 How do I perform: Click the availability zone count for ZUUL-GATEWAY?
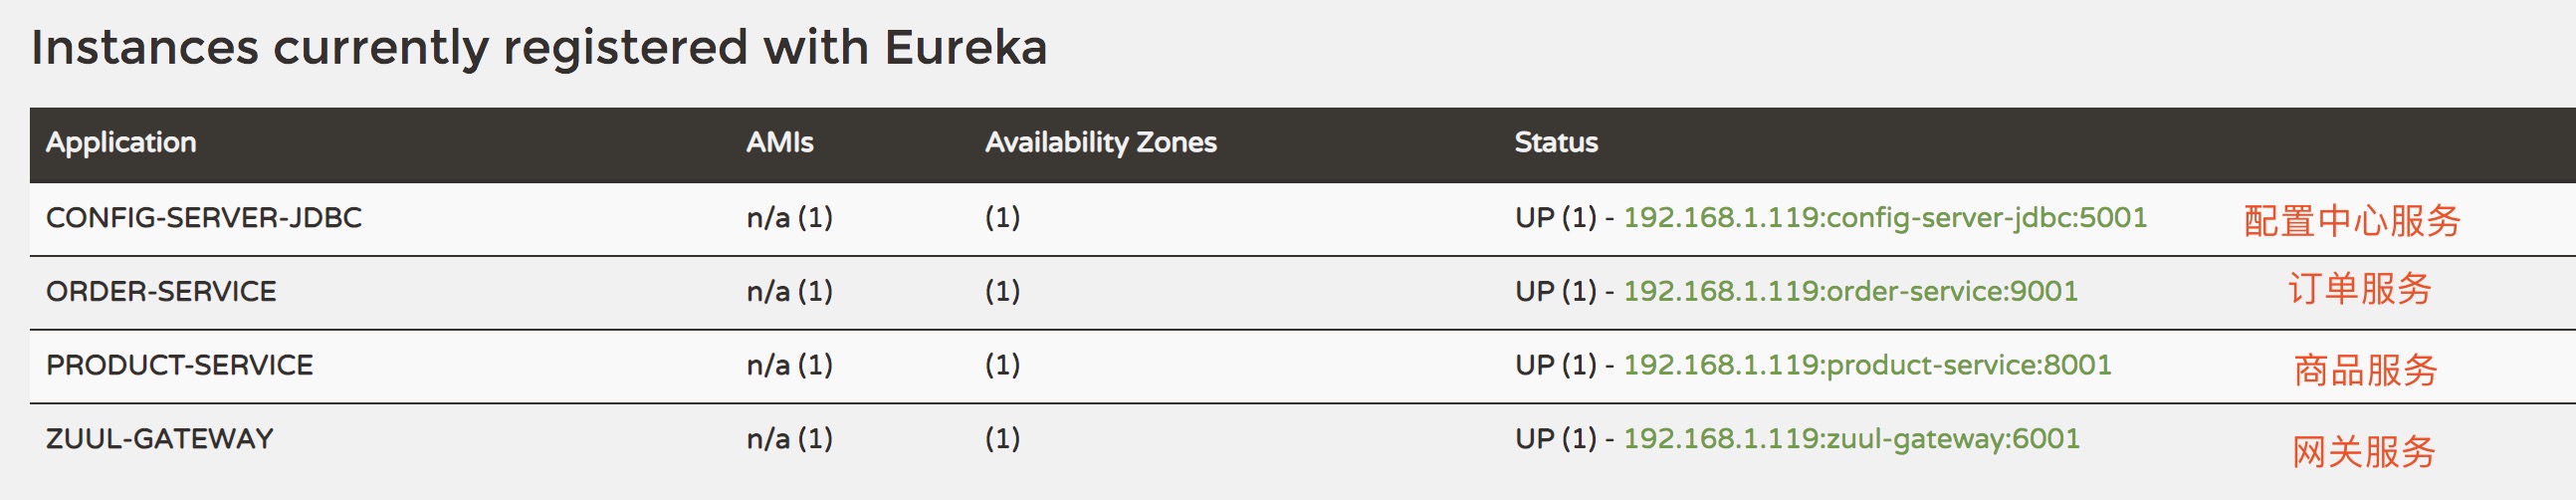pyautogui.click(x=1002, y=439)
